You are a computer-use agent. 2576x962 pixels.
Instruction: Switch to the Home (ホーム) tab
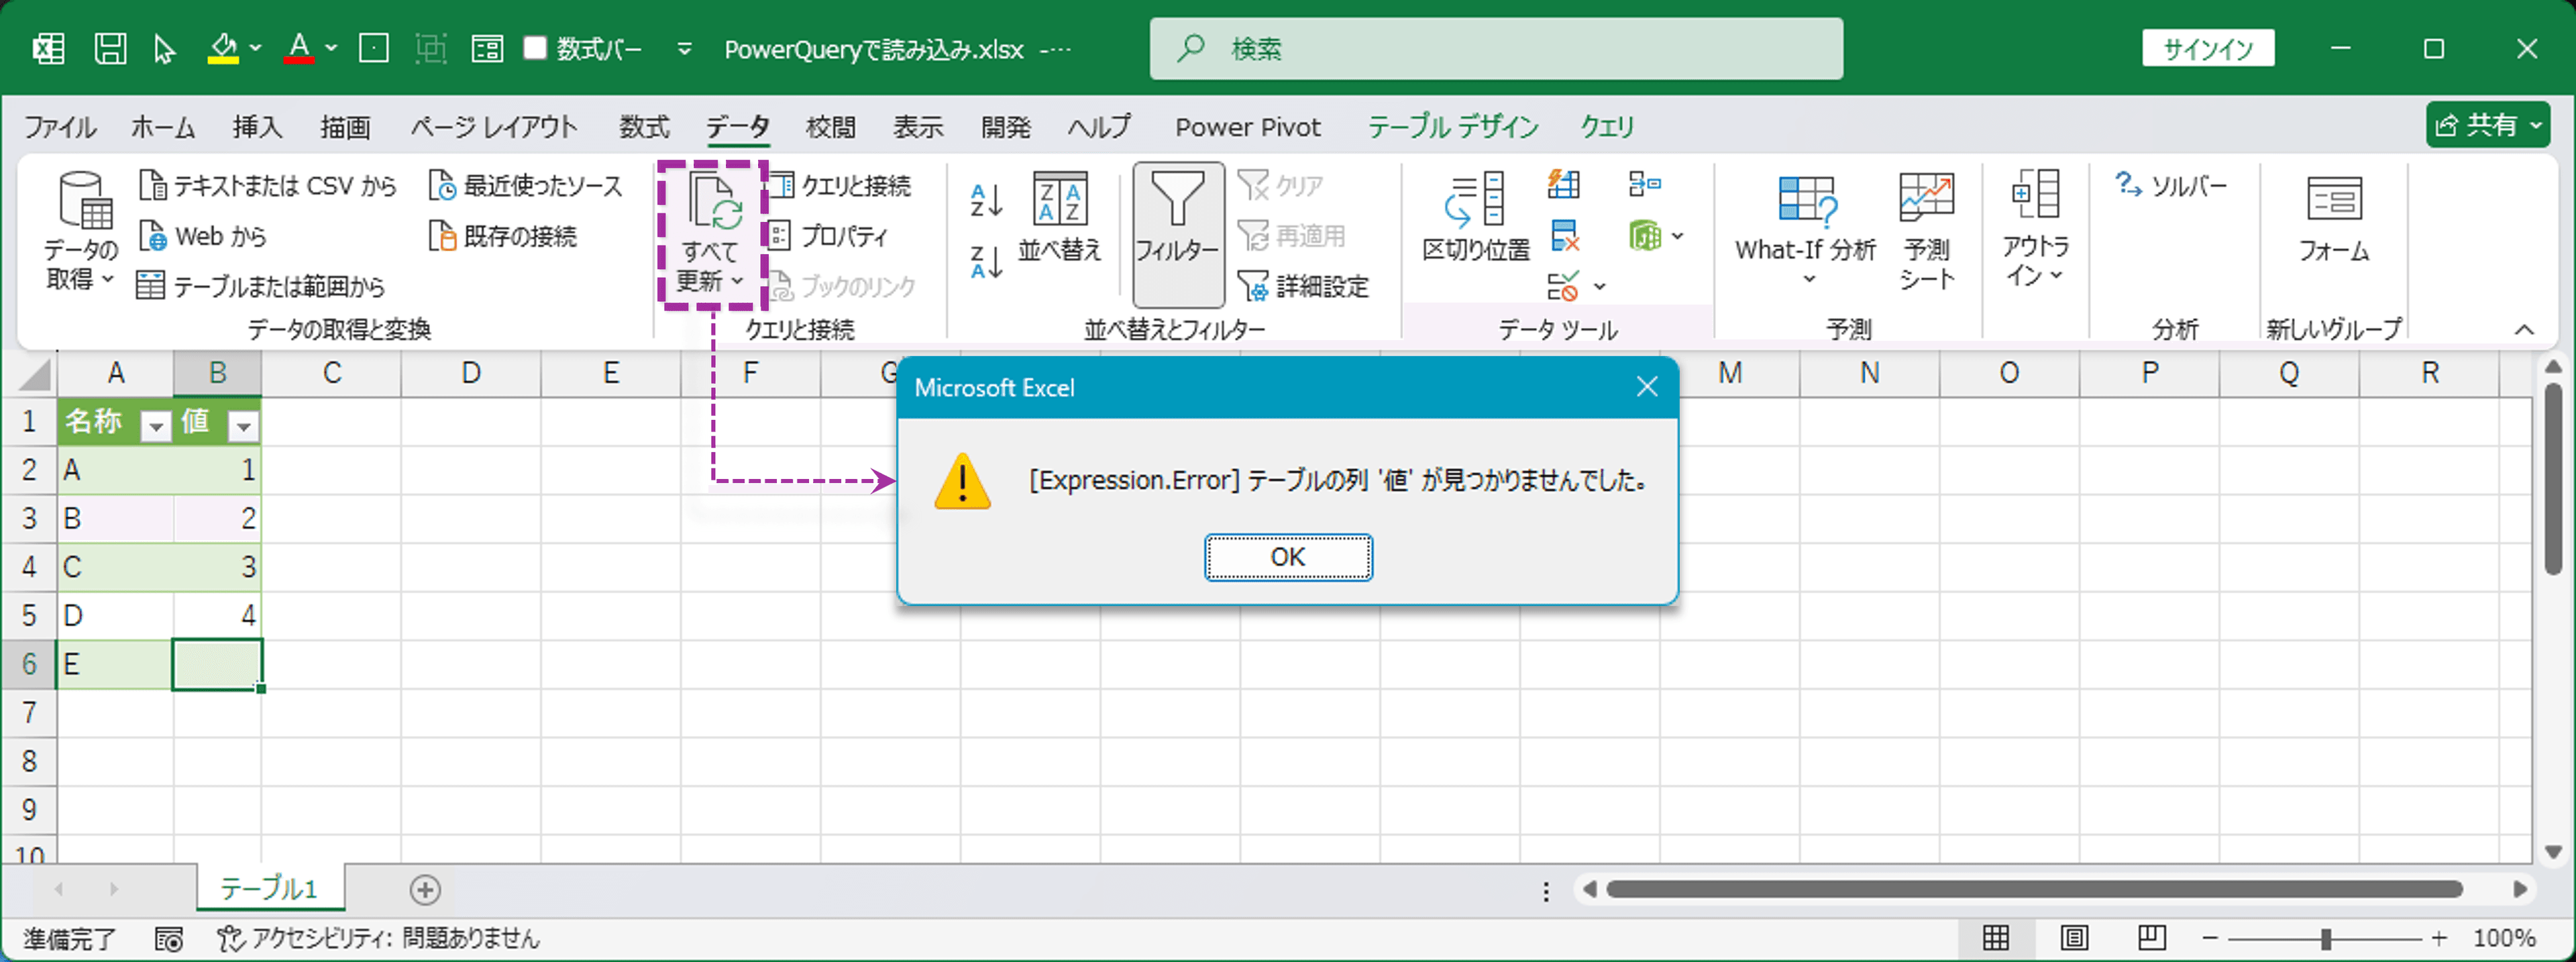(x=163, y=127)
